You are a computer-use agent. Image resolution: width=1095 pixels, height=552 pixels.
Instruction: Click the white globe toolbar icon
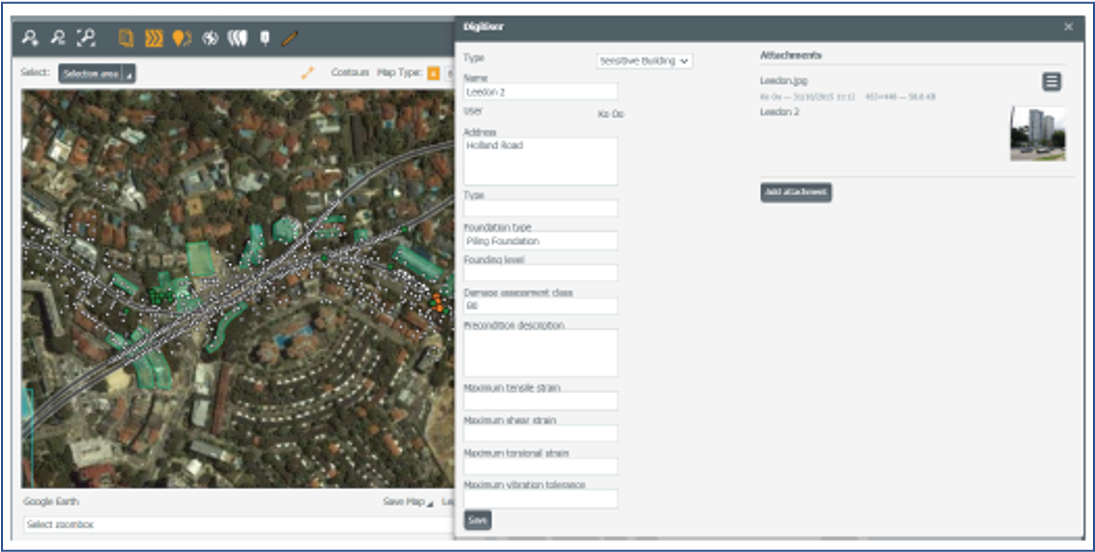coord(210,38)
